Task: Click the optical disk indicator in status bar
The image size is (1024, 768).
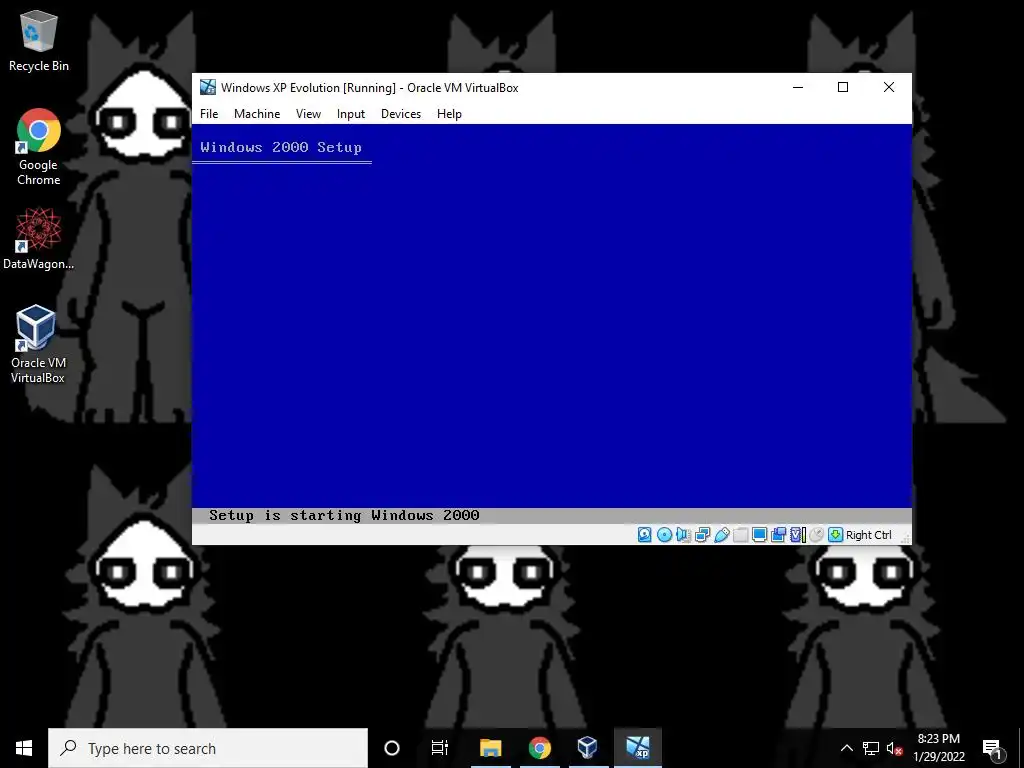Action: pyautogui.click(x=664, y=535)
